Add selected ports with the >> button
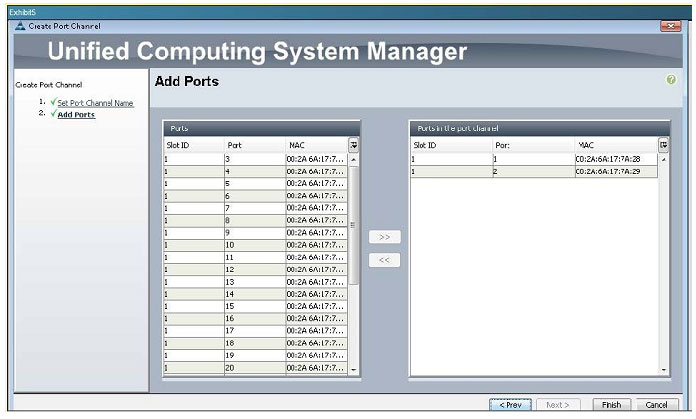 pyautogui.click(x=384, y=237)
